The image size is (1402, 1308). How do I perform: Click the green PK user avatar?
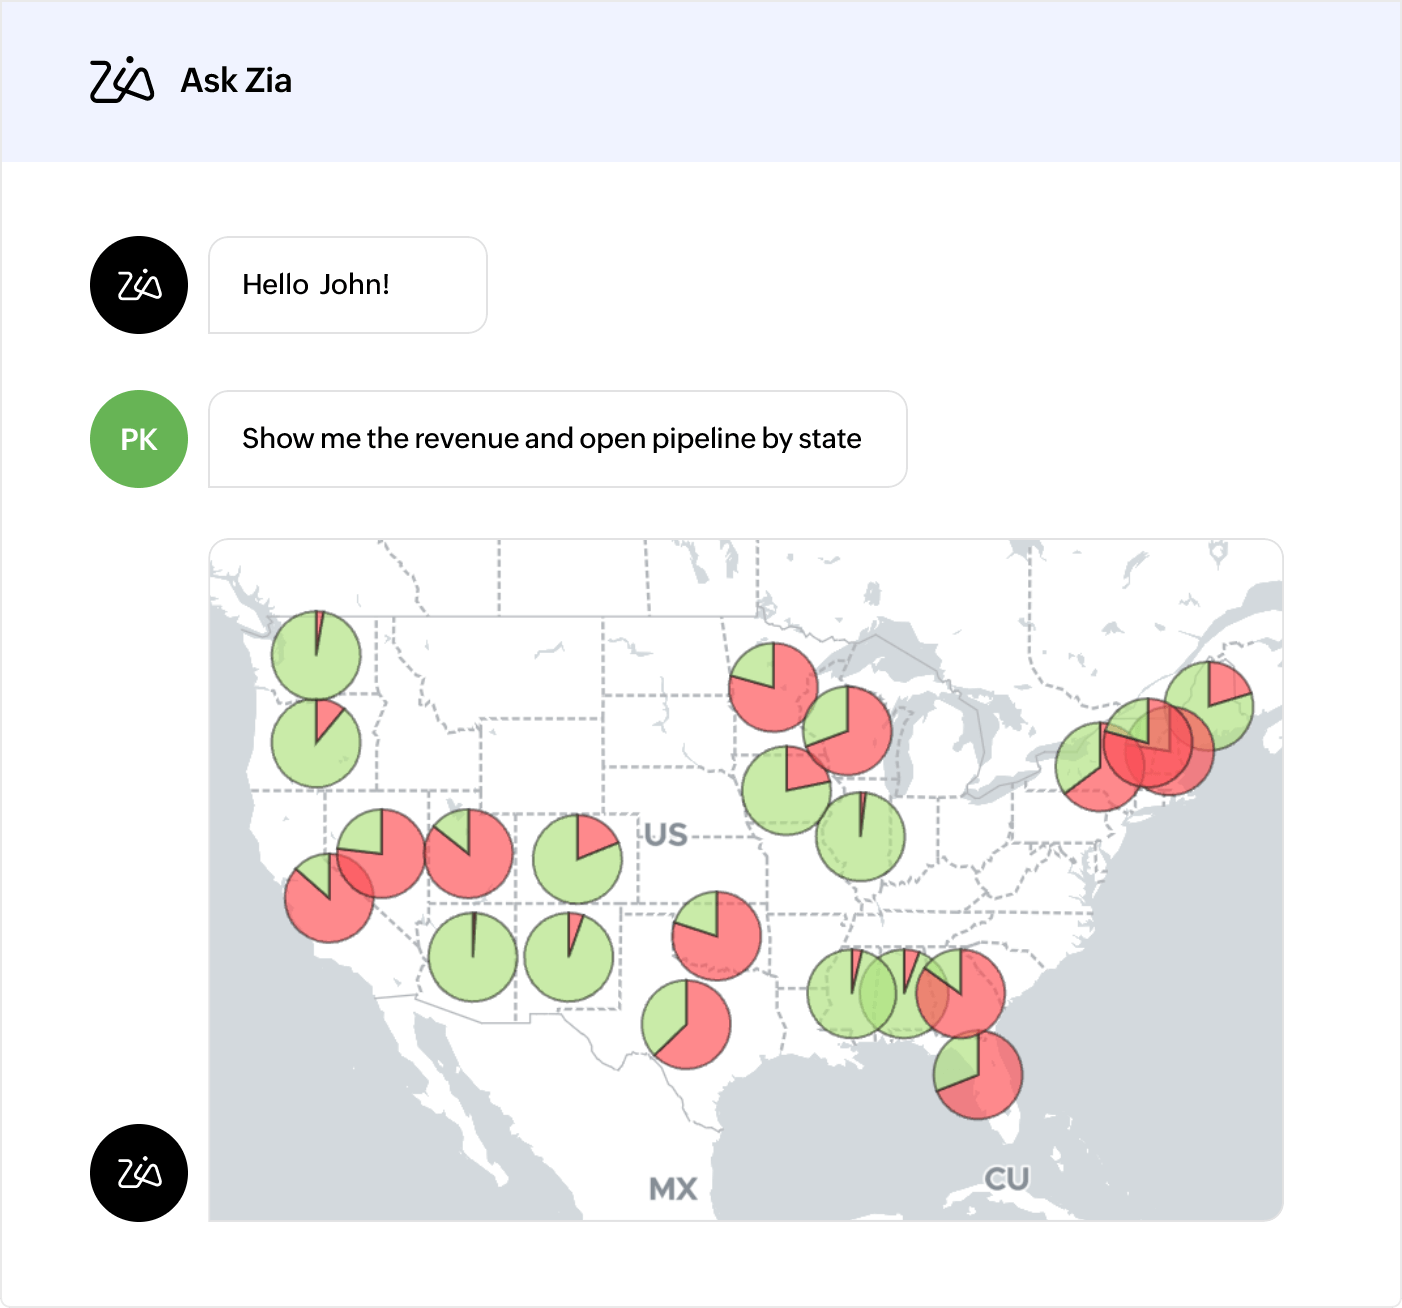tap(139, 439)
